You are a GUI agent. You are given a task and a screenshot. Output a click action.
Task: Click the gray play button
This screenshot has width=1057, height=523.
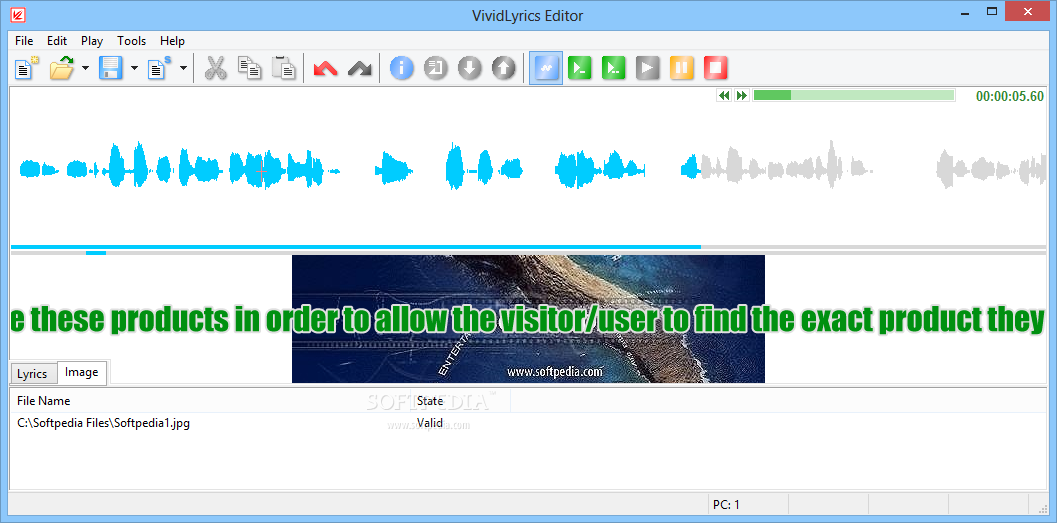click(647, 68)
